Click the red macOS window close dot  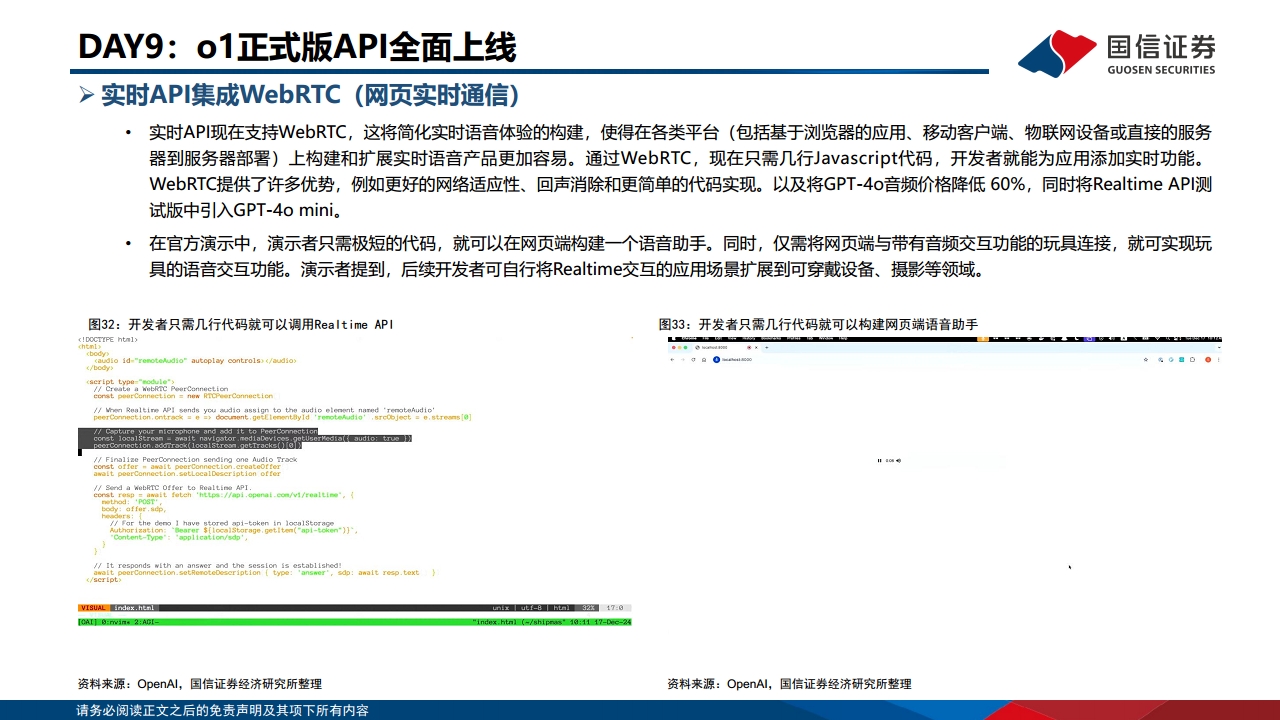click(x=674, y=348)
